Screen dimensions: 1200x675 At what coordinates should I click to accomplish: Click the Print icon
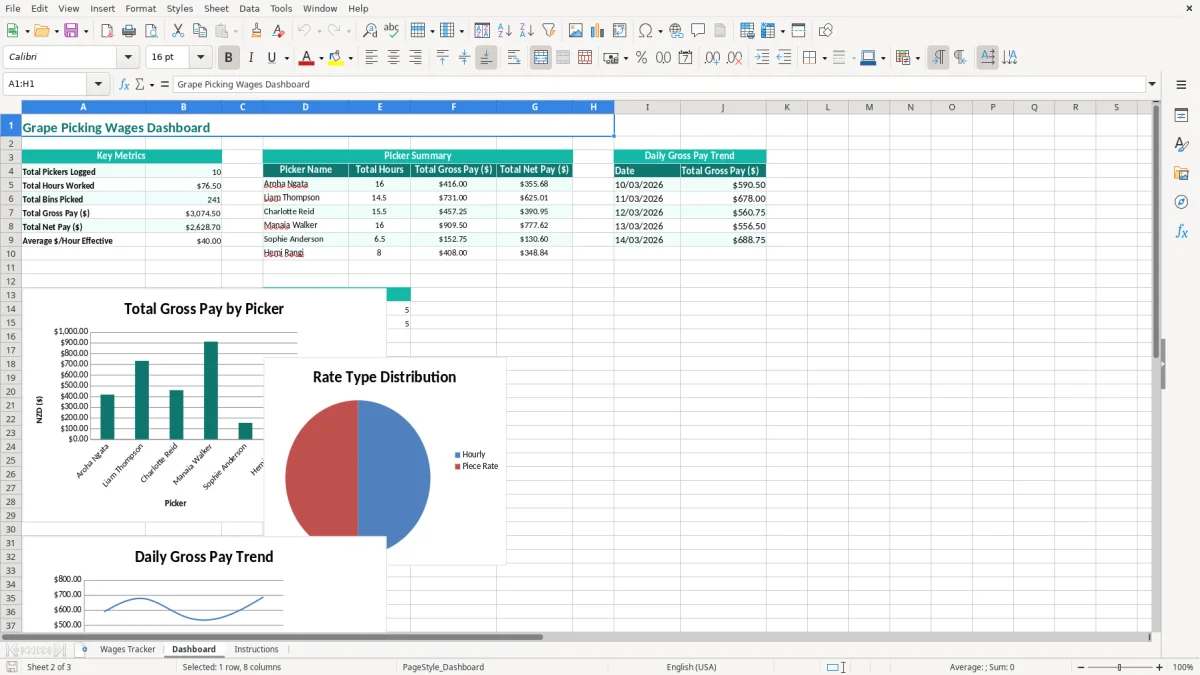(x=129, y=31)
